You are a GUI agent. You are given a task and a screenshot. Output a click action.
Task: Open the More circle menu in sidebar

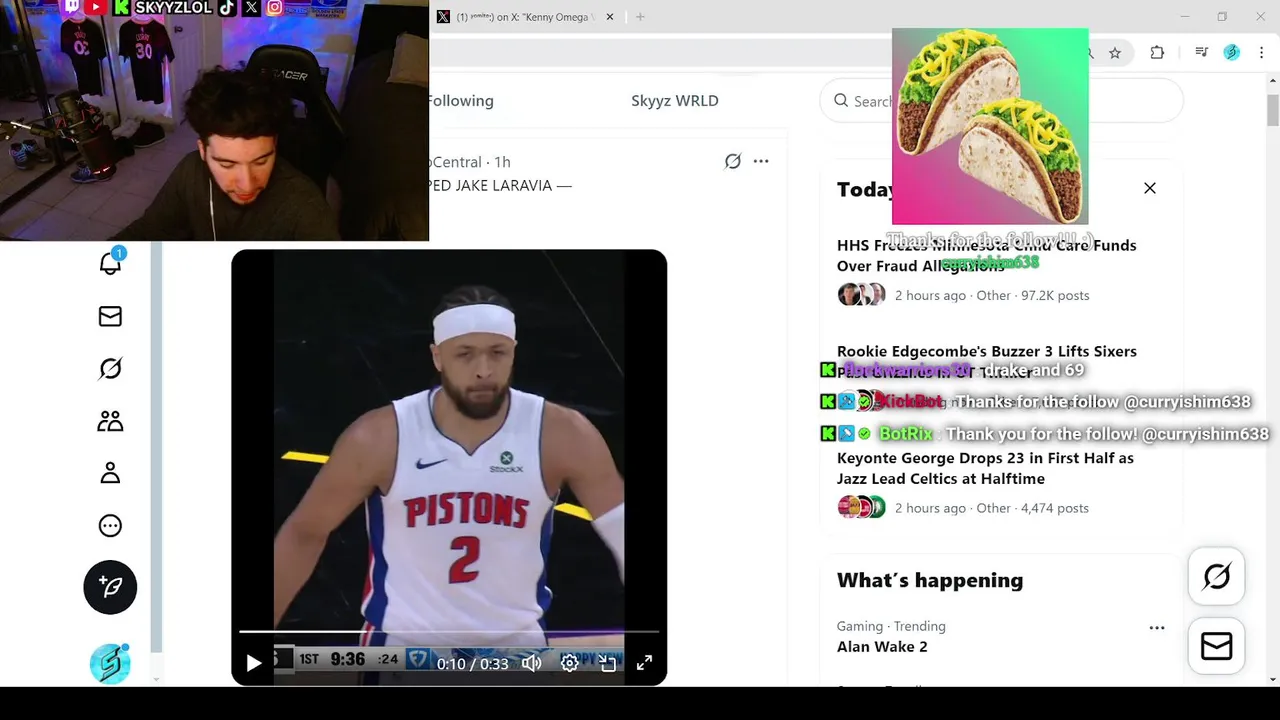coord(110,526)
